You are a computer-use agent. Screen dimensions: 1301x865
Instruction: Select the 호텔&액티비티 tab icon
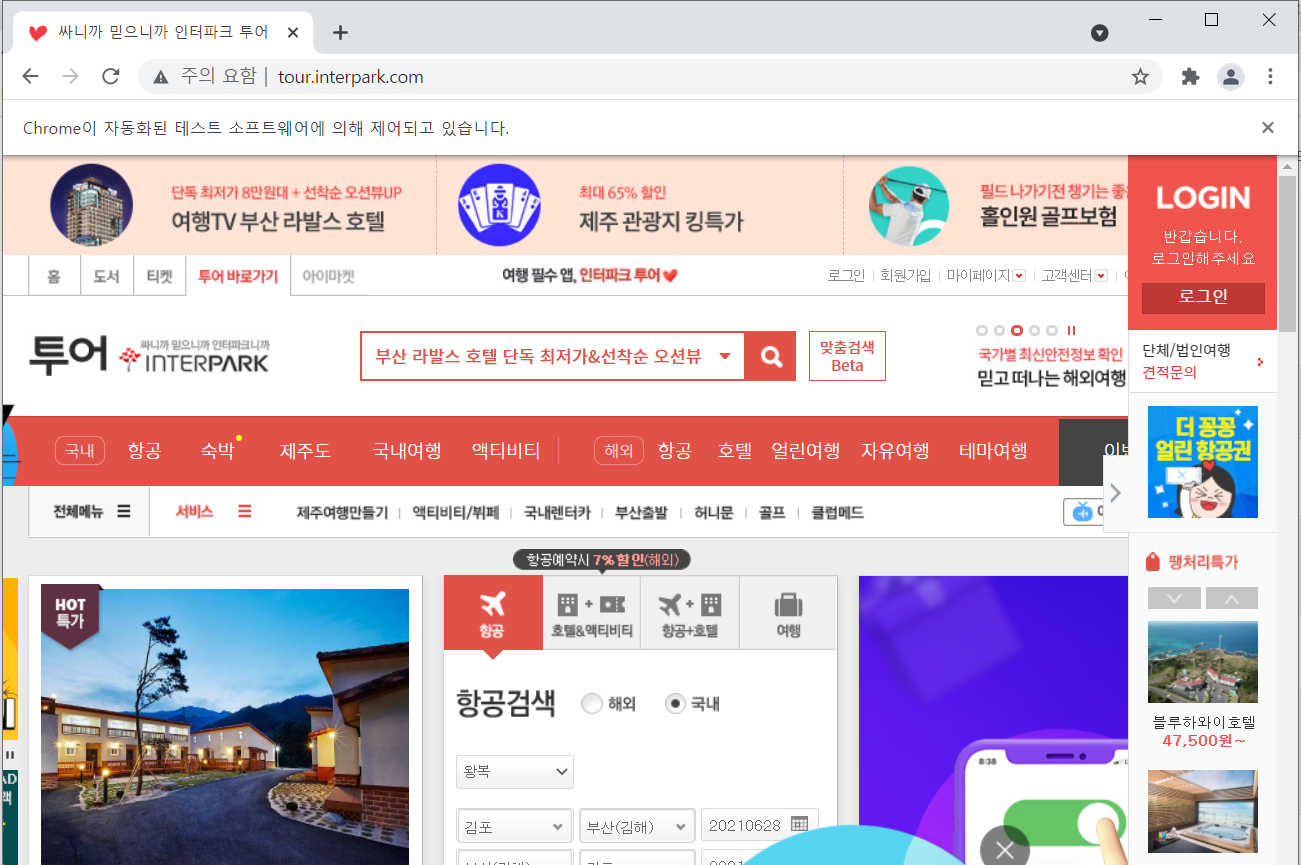point(591,612)
